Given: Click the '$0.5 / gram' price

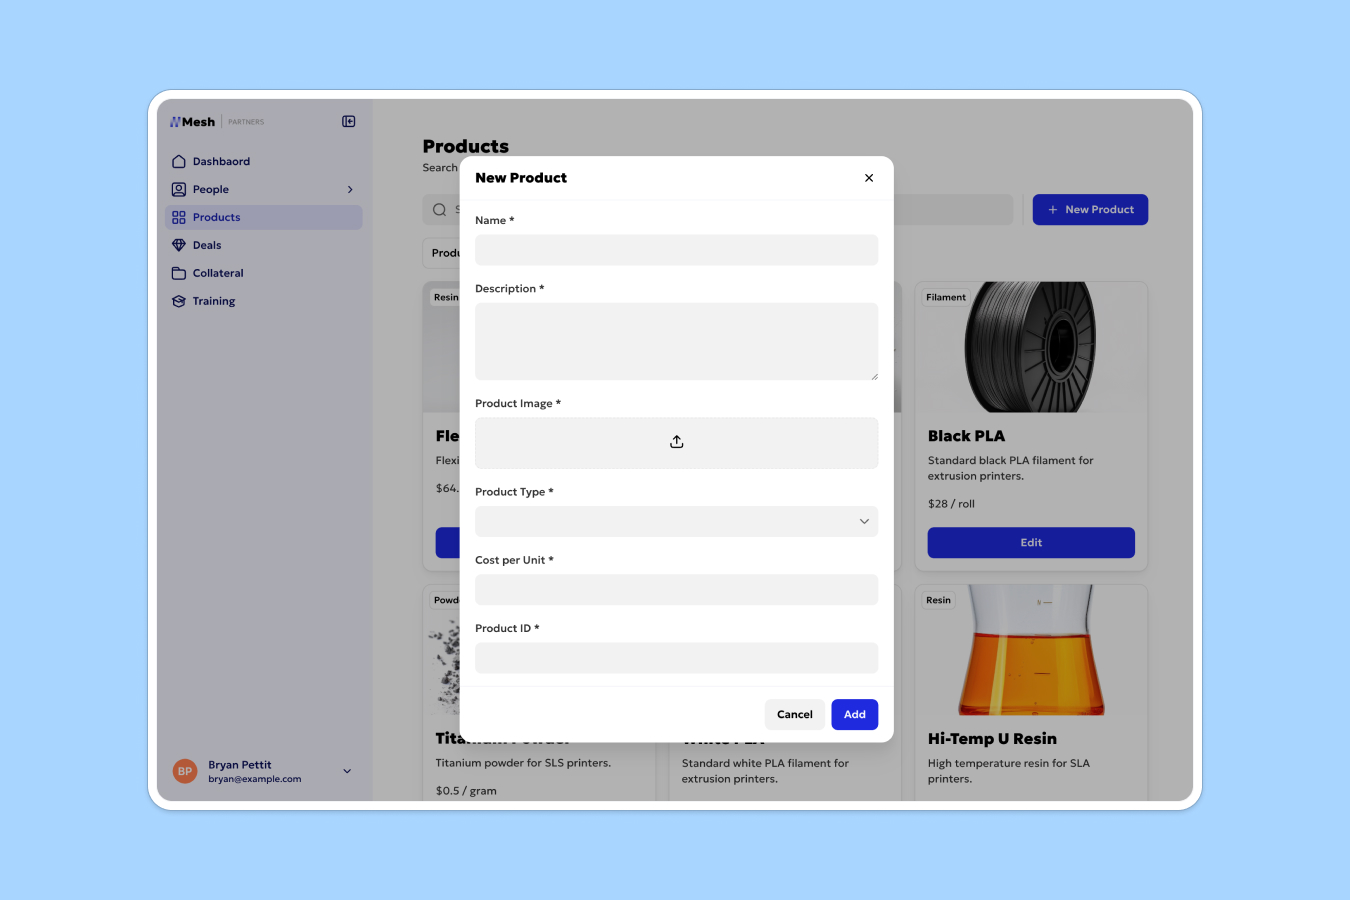Looking at the screenshot, I should tap(466, 791).
